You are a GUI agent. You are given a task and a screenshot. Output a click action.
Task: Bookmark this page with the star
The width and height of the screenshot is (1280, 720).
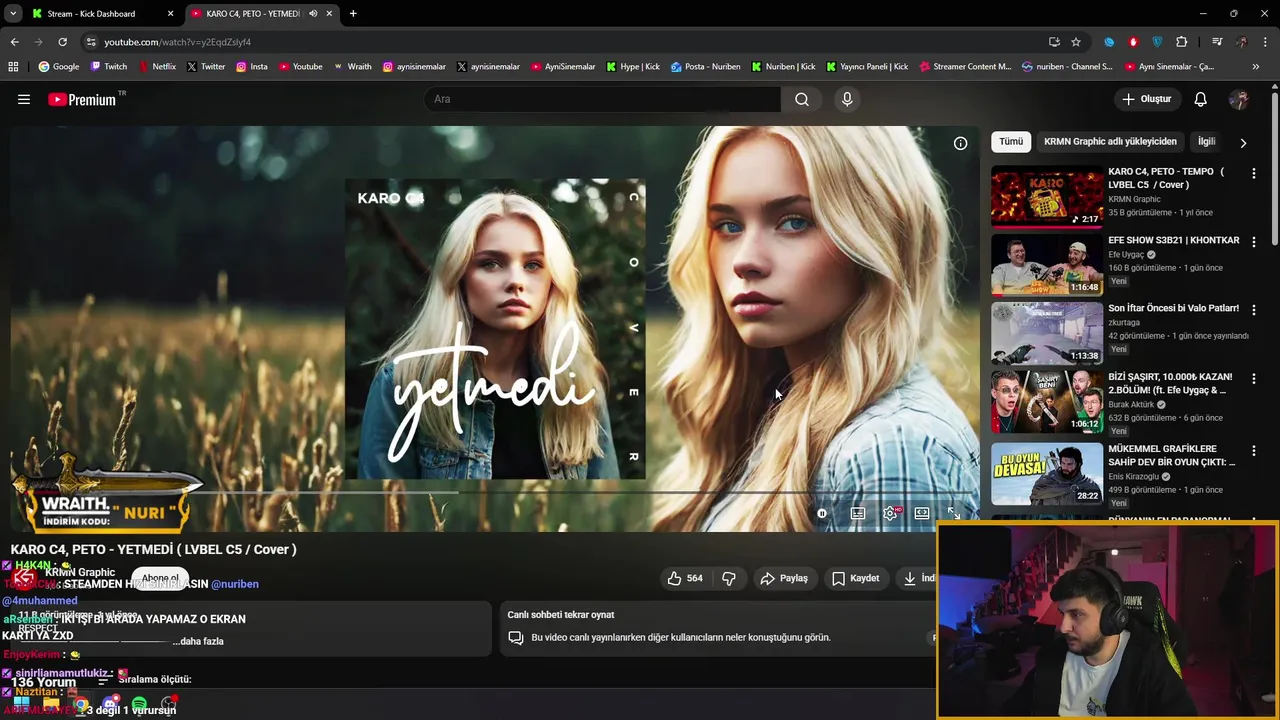1076,42
